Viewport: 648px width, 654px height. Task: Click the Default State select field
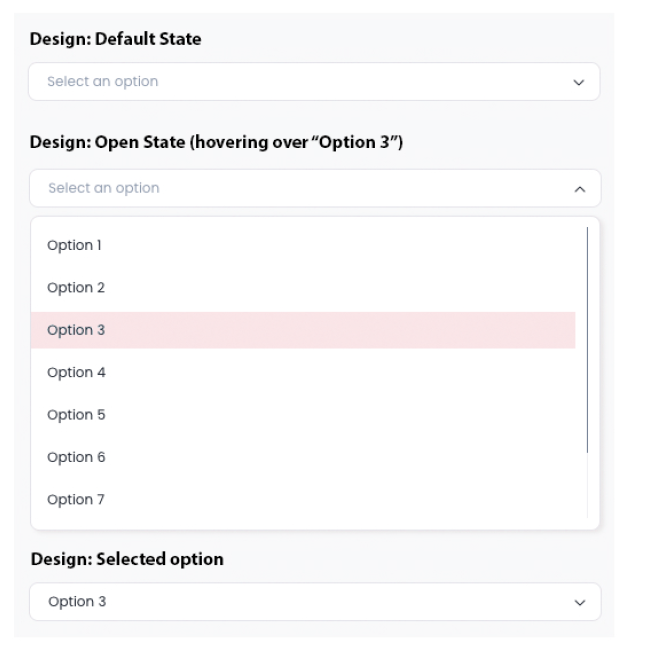click(x=314, y=82)
